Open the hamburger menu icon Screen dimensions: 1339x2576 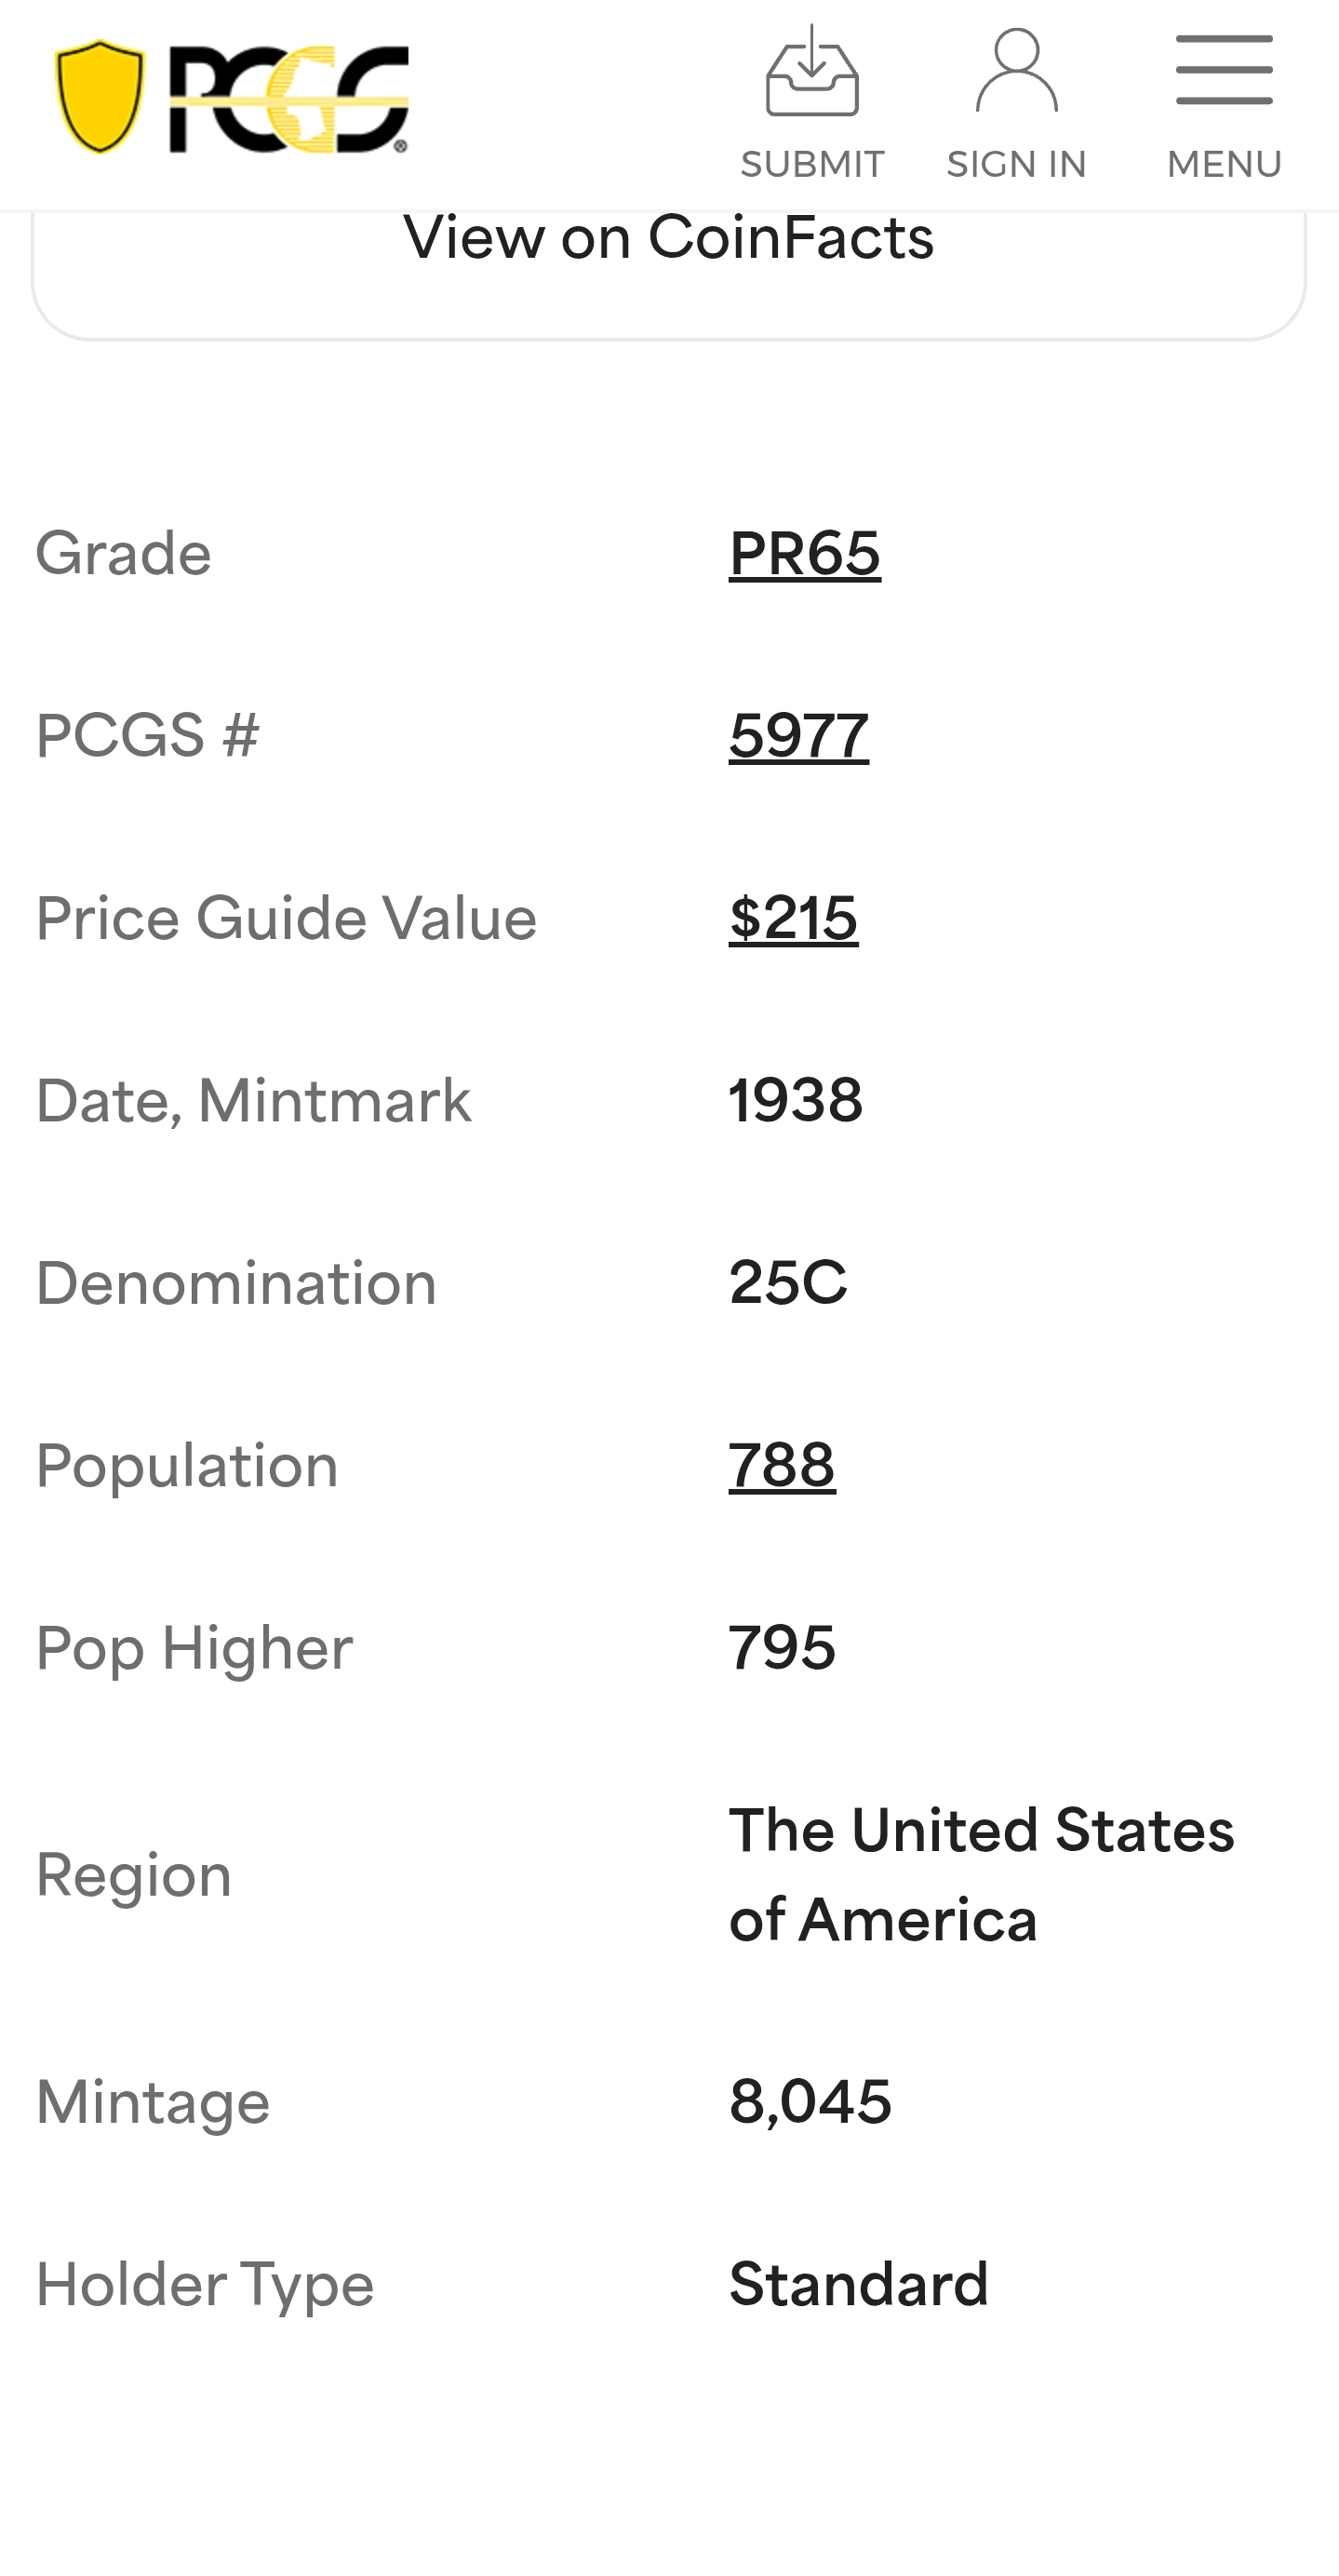tap(1223, 70)
